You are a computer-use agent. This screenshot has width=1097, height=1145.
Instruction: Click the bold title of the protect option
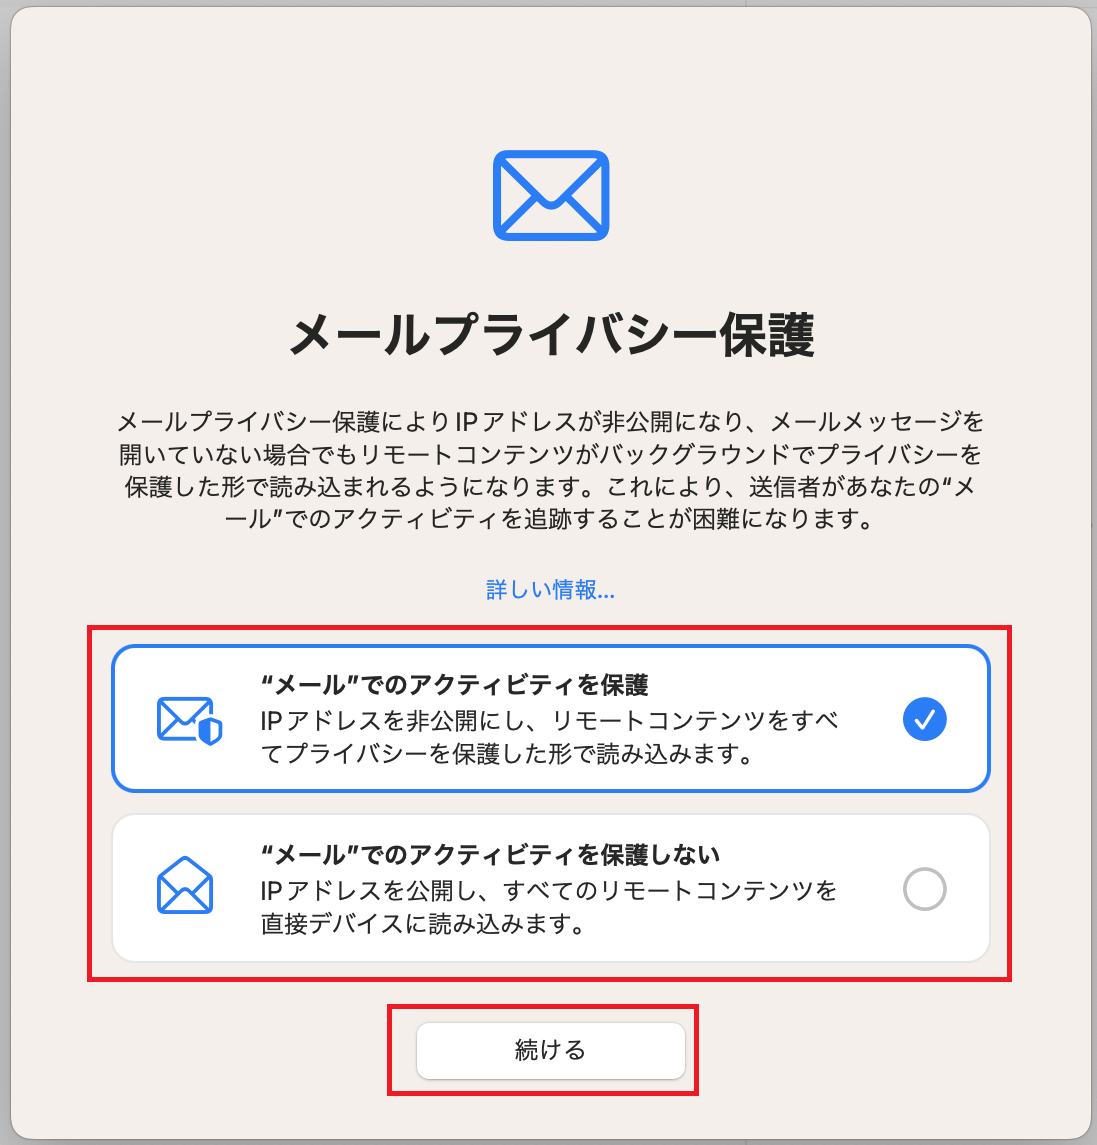pyautogui.click(x=454, y=684)
